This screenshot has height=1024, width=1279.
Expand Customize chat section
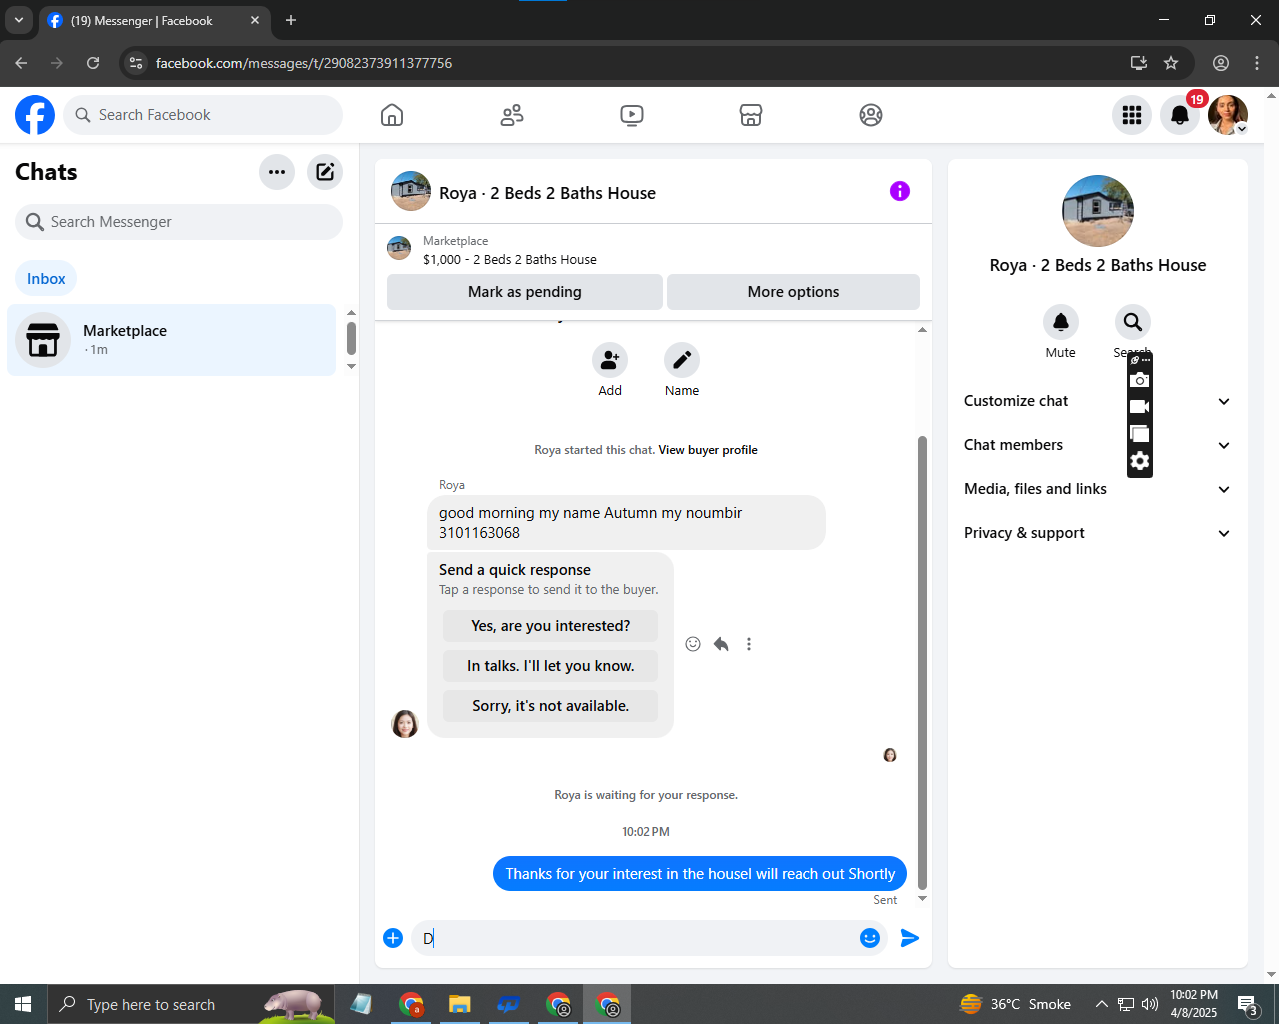click(1097, 401)
